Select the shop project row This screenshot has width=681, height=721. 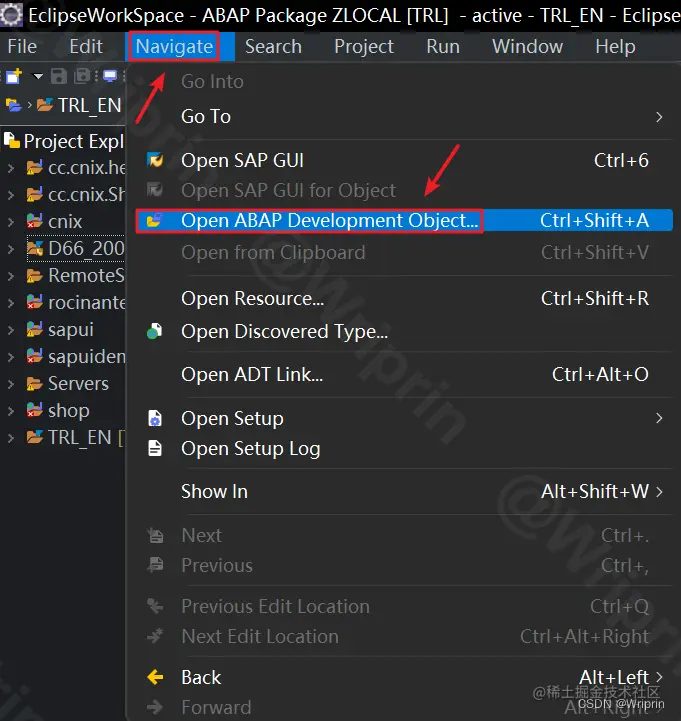coord(63,411)
